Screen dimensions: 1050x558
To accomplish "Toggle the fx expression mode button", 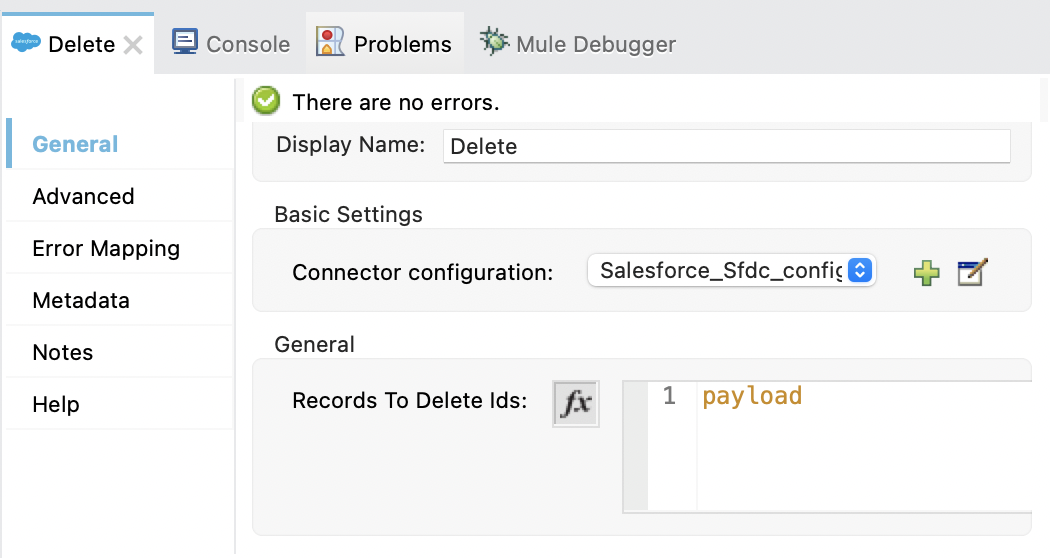I will pyautogui.click(x=575, y=403).
